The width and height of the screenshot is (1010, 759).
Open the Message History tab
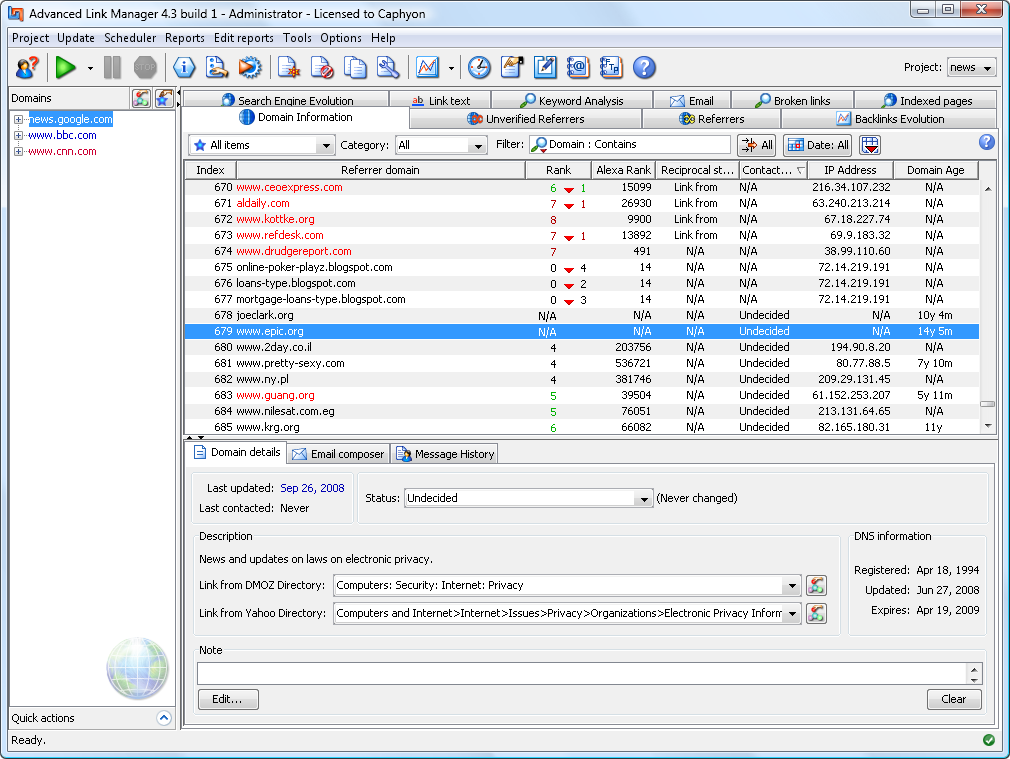click(446, 454)
